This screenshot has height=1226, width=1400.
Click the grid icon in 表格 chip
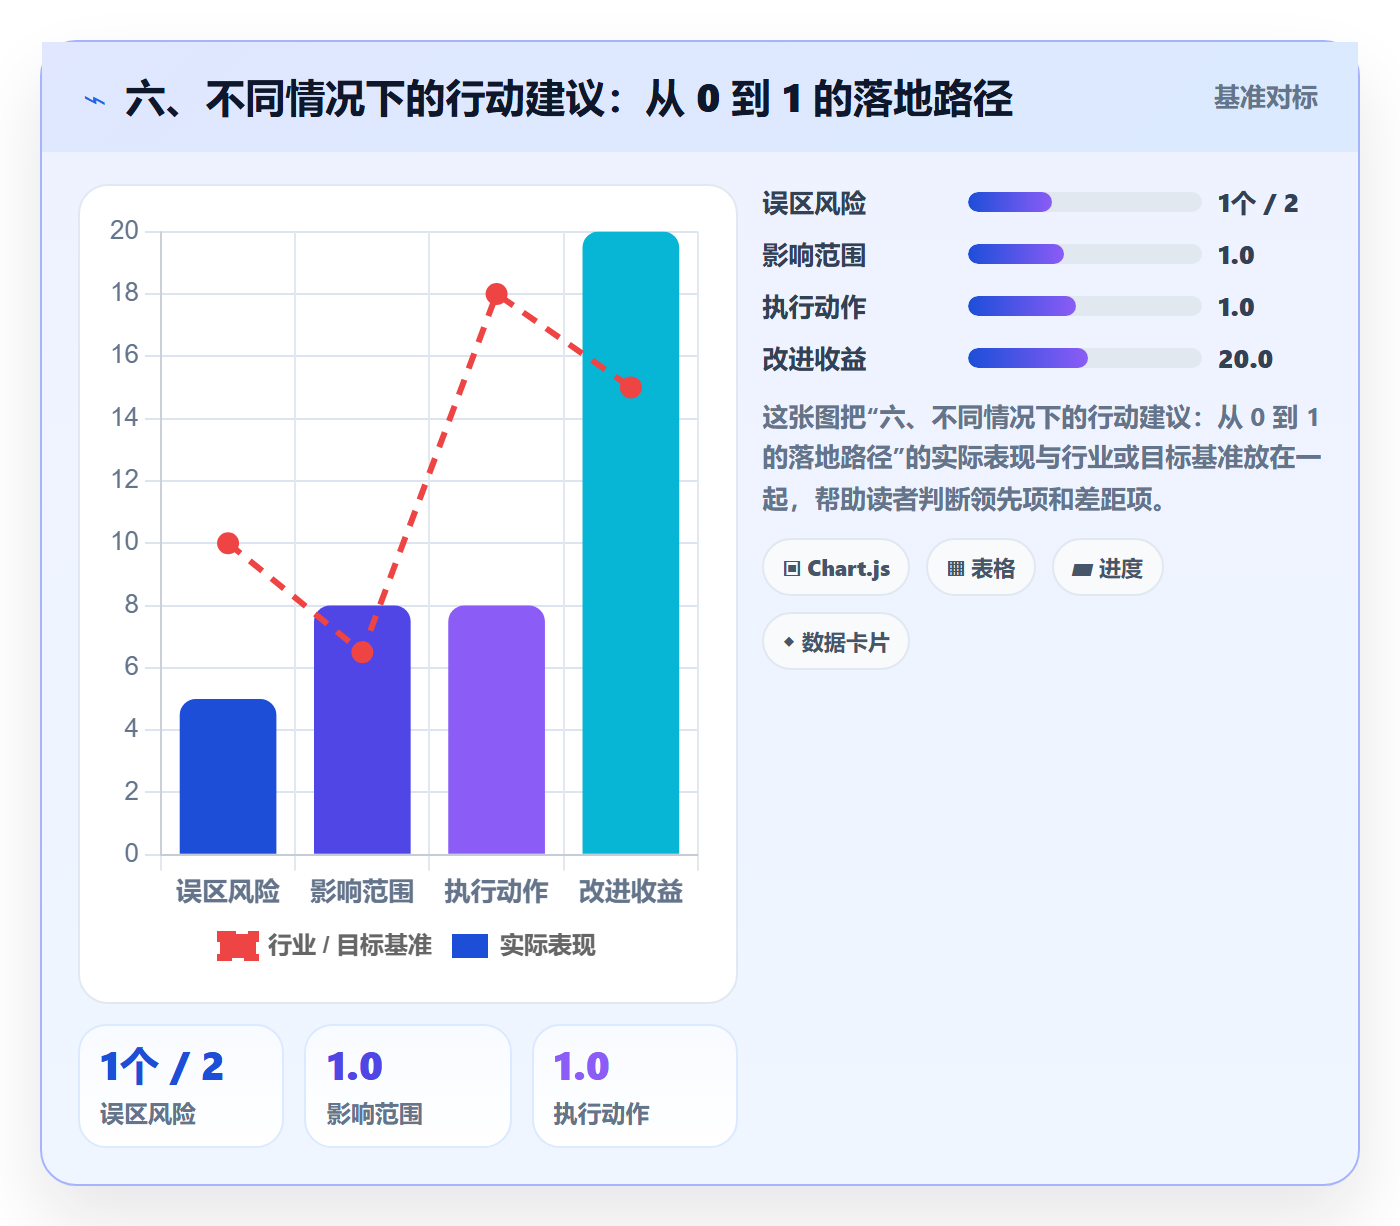(956, 569)
